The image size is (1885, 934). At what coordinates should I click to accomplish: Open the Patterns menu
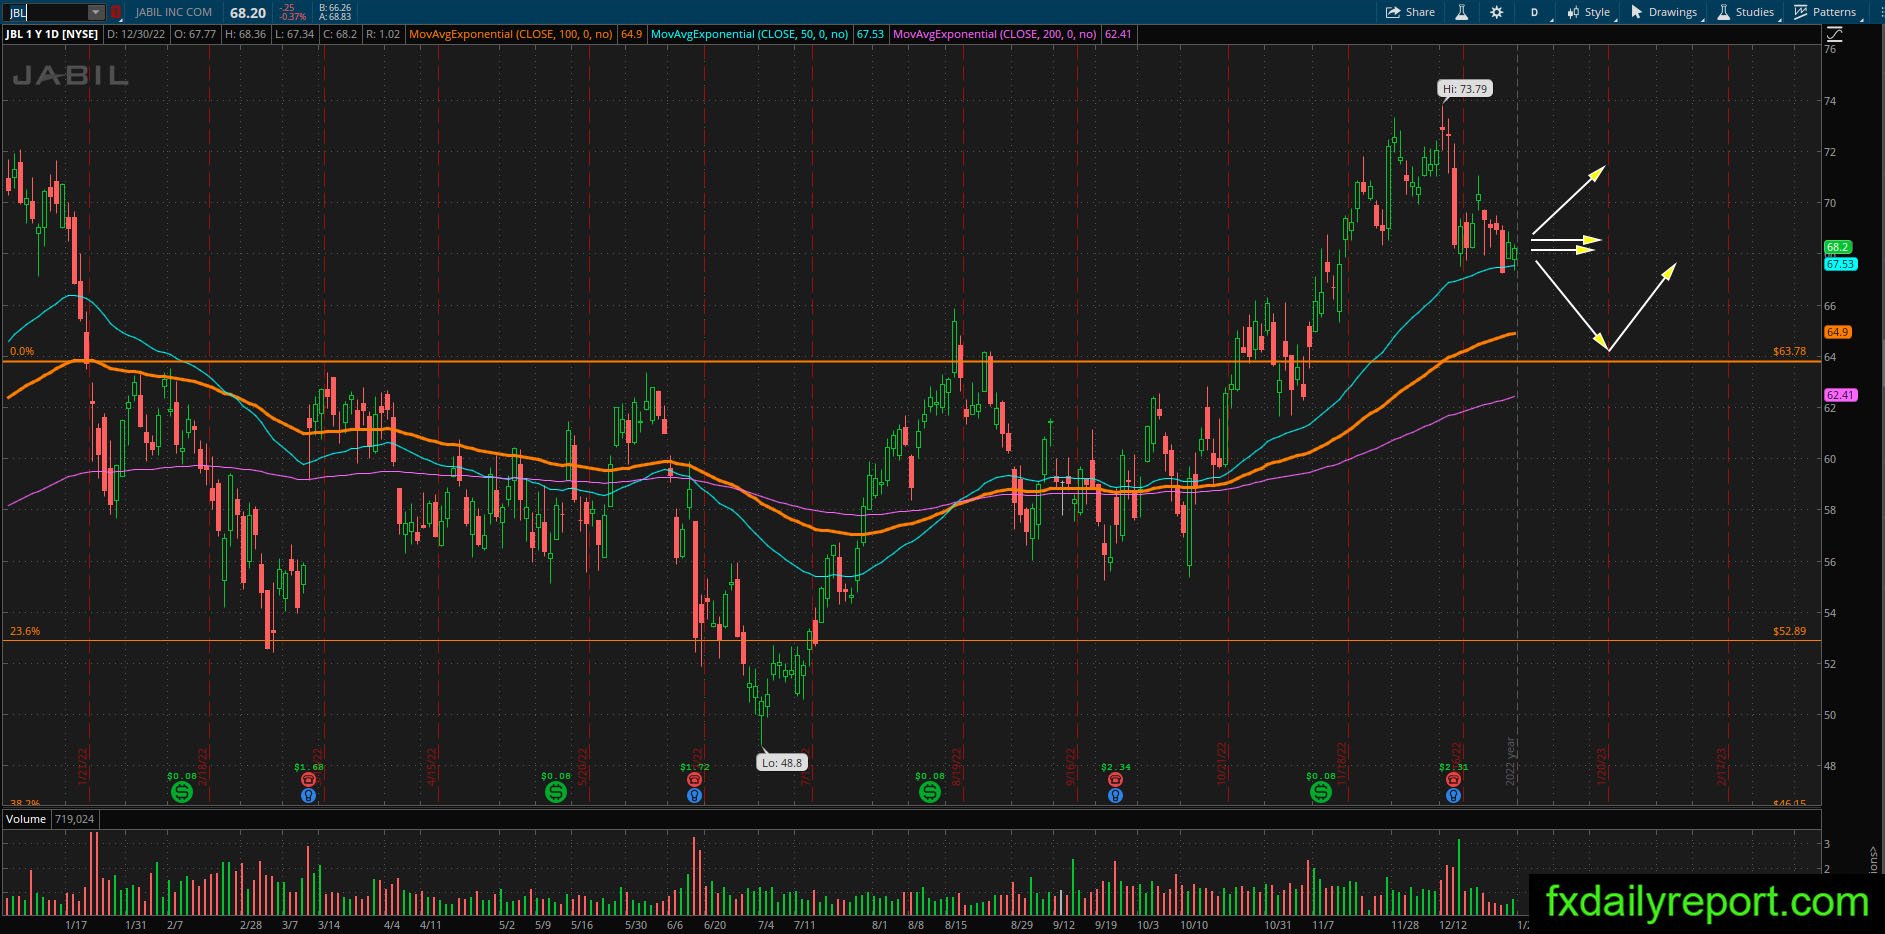click(x=1827, y=12)
